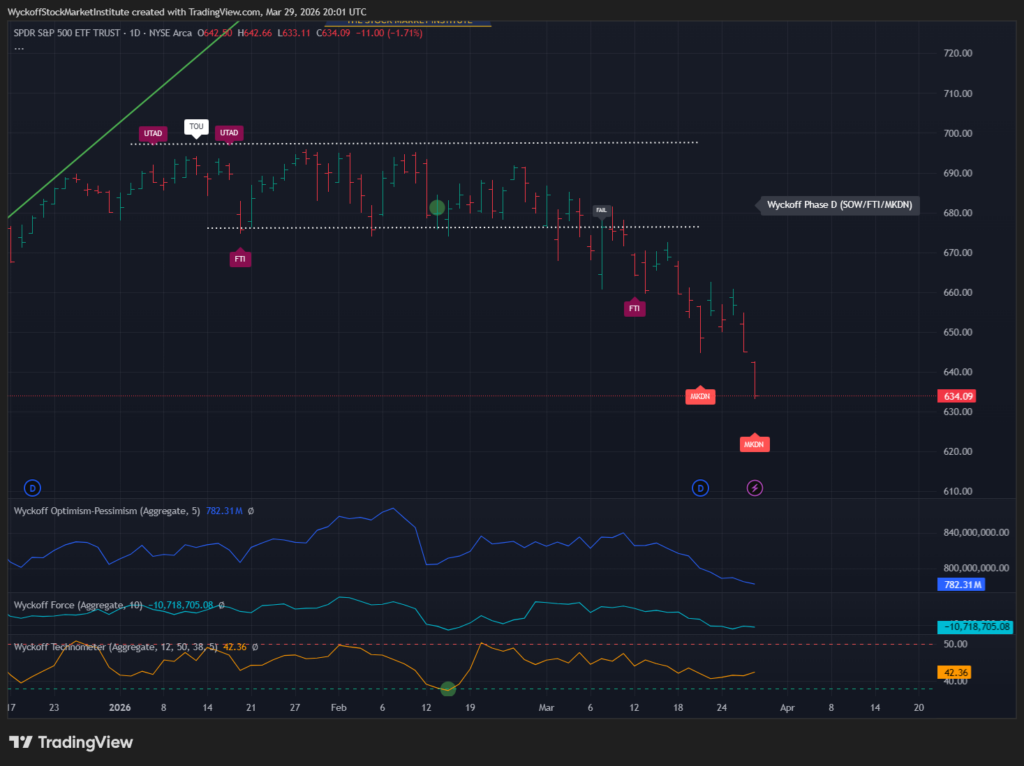Click the green circle on the price chart
Image resolution: width=1024 pixels, height=766 pixels.
pyautogui.click(x=437, y=208)
